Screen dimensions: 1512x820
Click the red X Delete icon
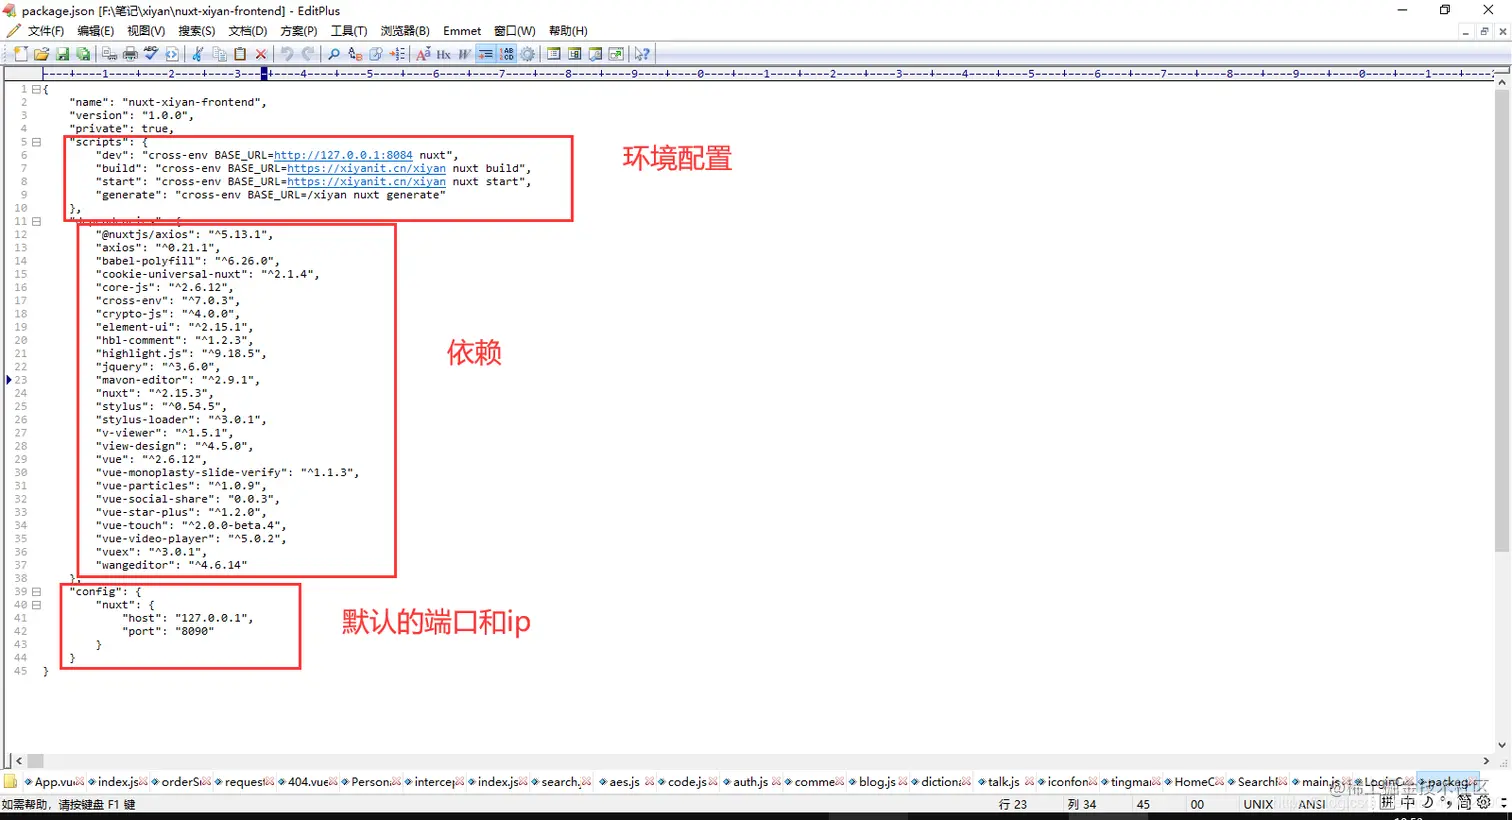(261, 54)
